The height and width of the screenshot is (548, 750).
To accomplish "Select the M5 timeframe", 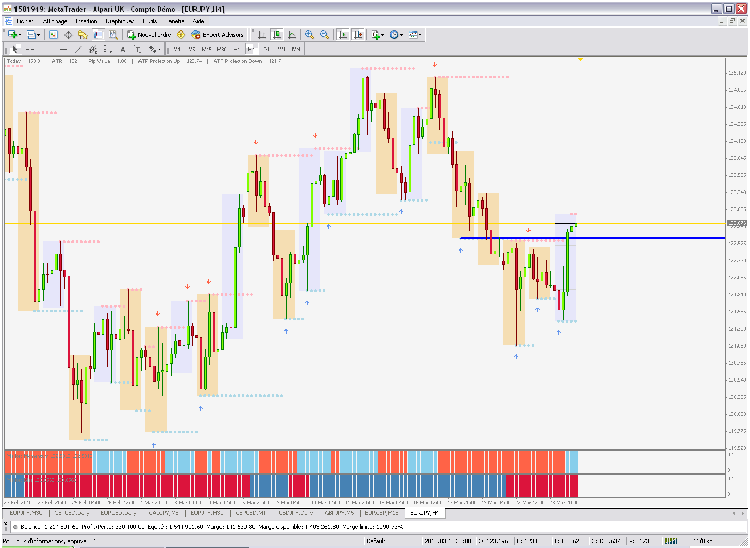I will point(192,49).
